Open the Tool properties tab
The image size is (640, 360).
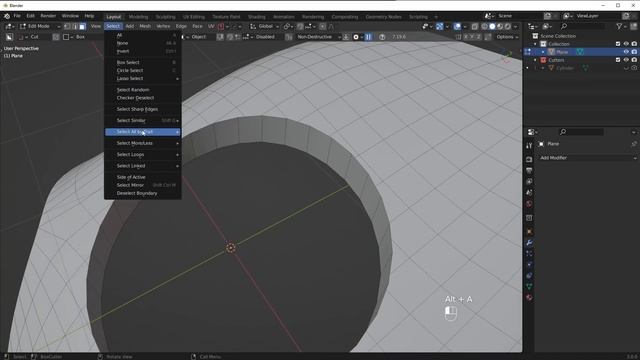[529, 145]
